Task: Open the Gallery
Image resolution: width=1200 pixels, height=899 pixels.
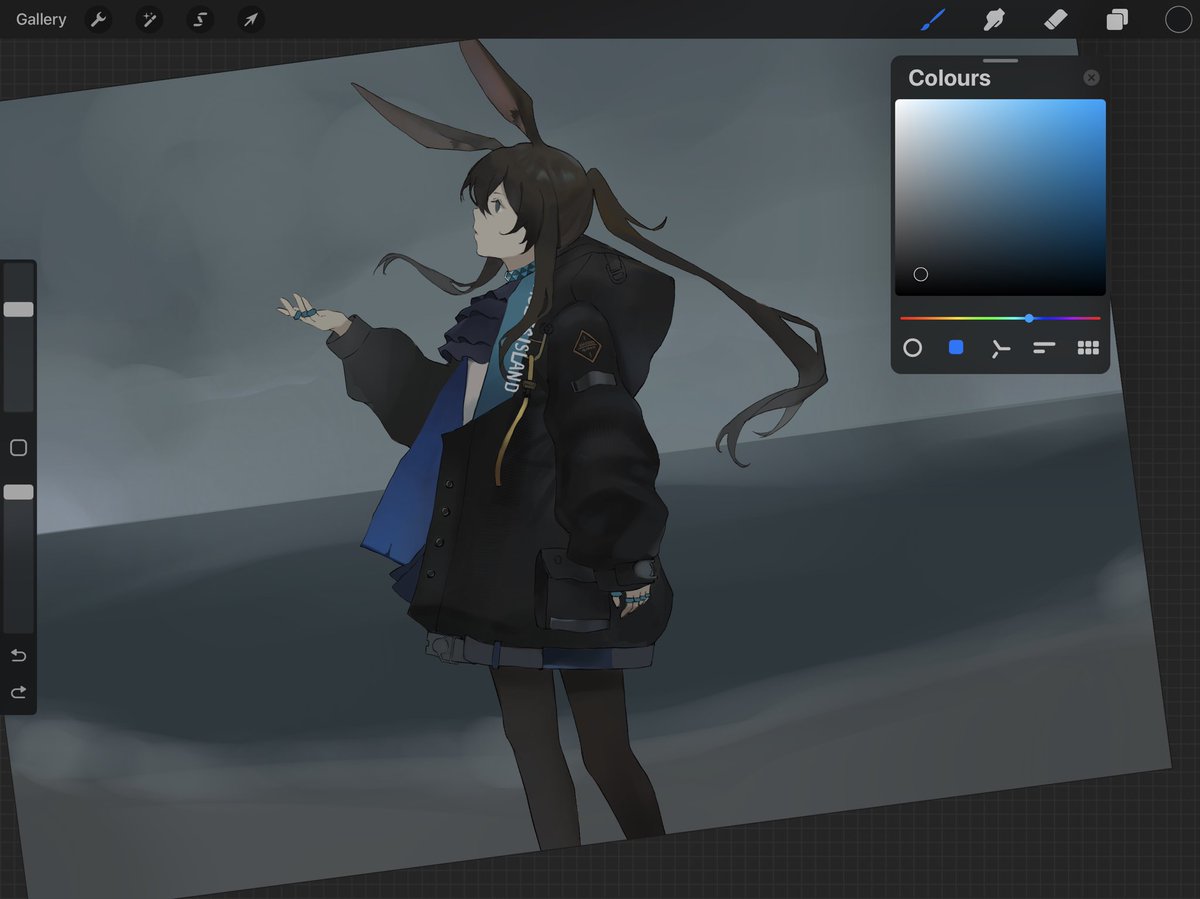Action: point(41,19)
